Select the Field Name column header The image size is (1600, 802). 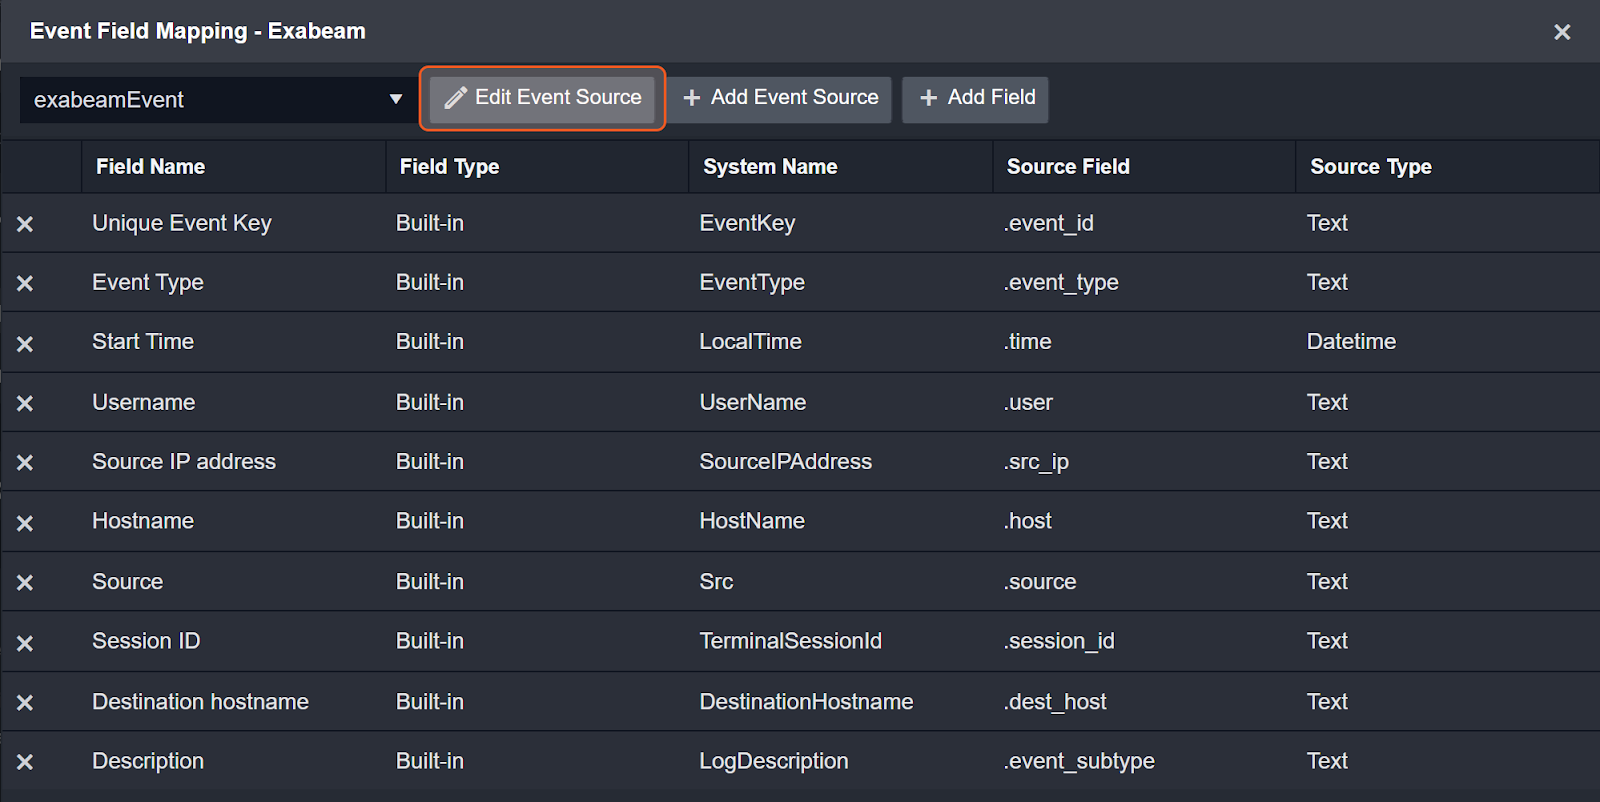pos(150,167)
